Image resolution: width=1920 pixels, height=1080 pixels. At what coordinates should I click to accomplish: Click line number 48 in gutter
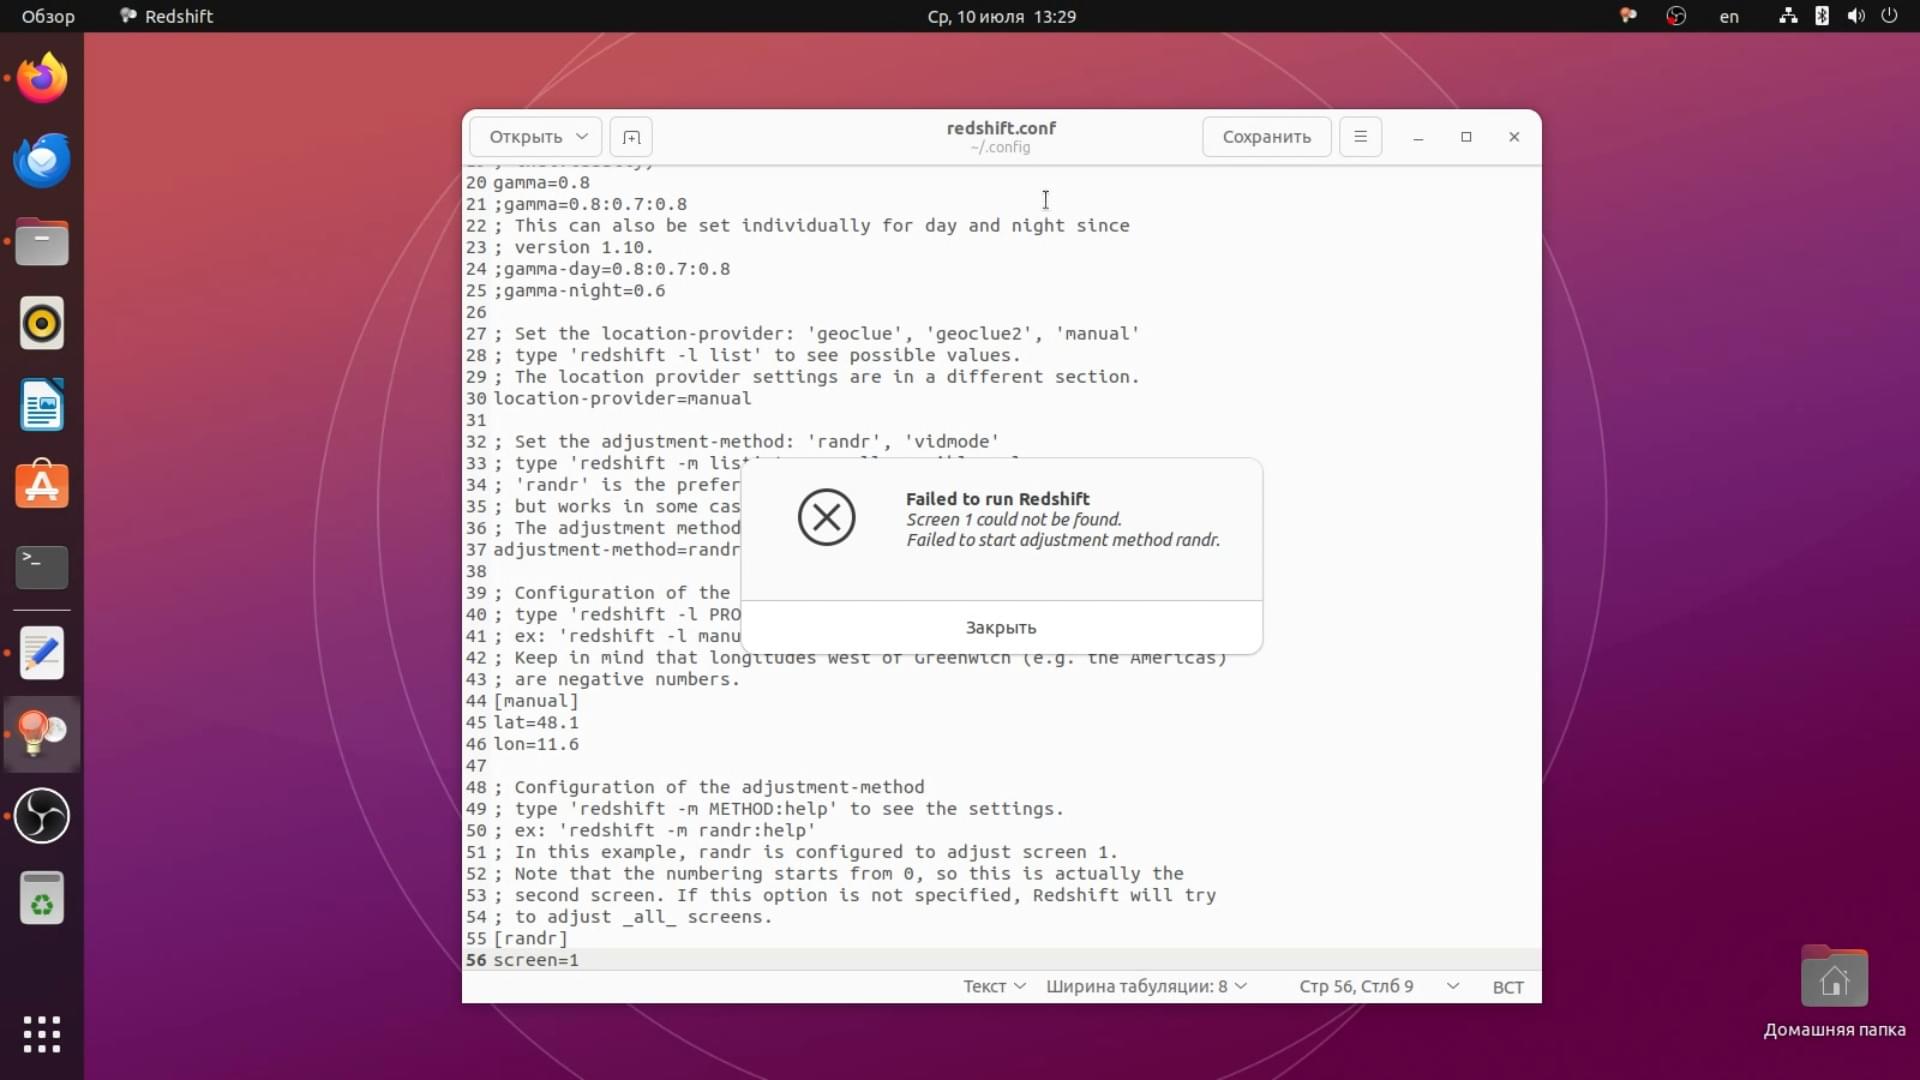click(x=476, y=787)
